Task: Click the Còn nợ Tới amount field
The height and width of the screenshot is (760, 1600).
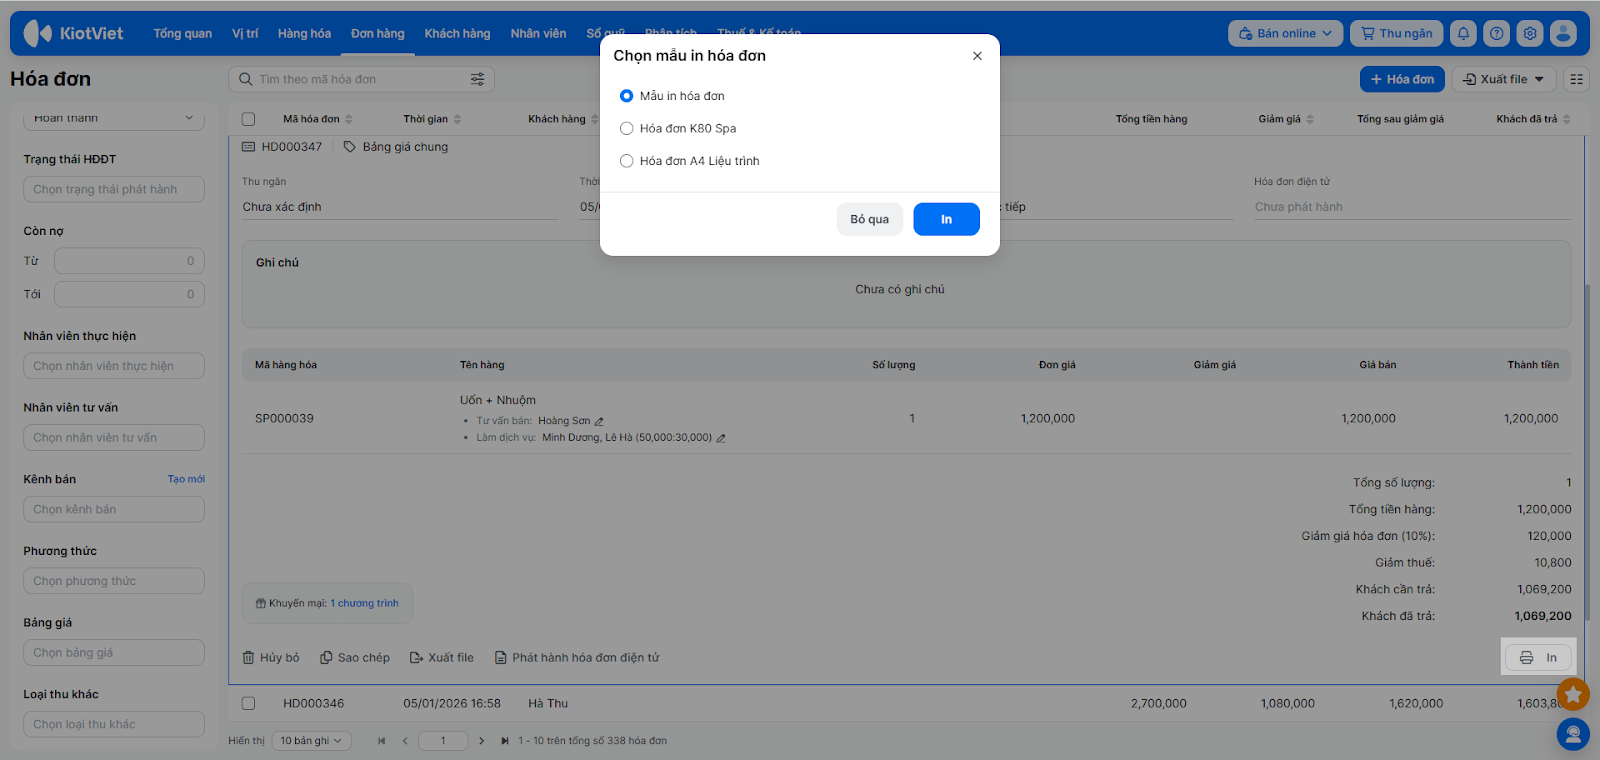Action: [x=129, y=294]
